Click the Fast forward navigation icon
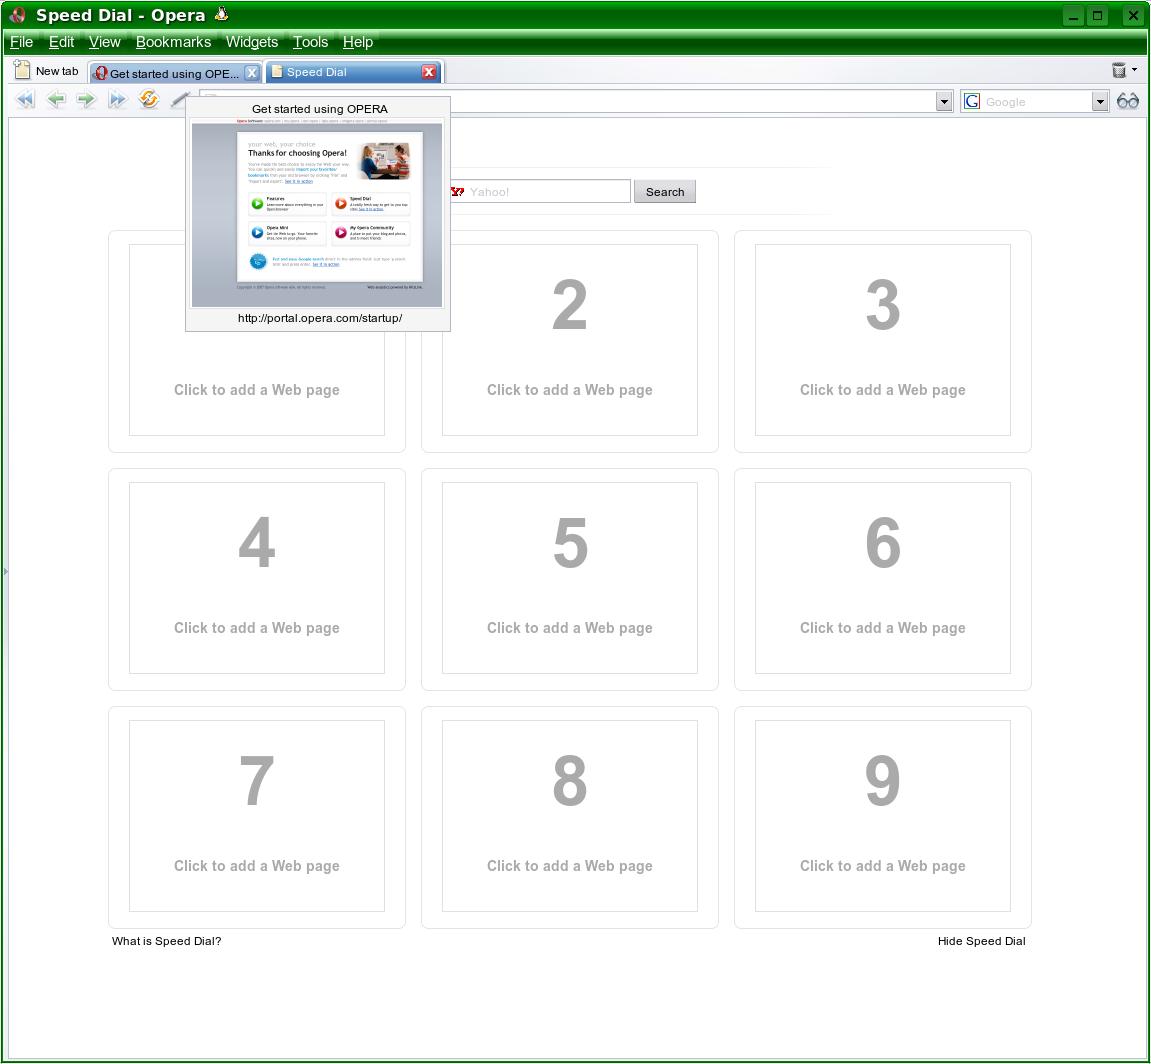Viewport: 1151px width, 1064px height. click(x=117, y=99)
